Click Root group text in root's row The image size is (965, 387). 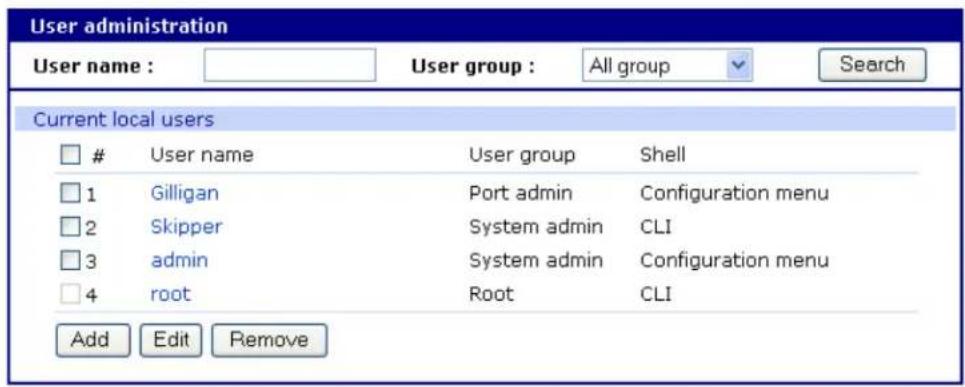click(x=491, y=294)
